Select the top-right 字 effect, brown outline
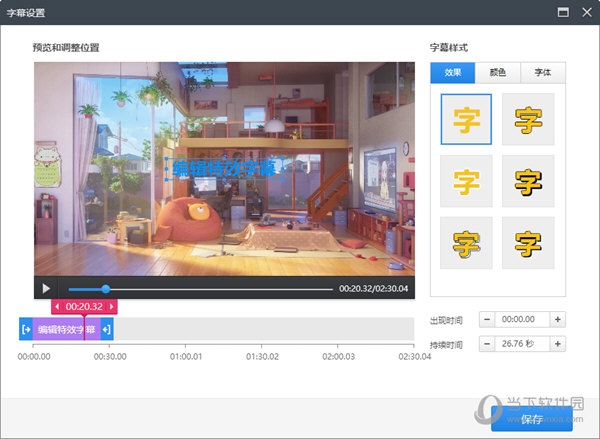The image size is (600, 439). tap(528, 119)
